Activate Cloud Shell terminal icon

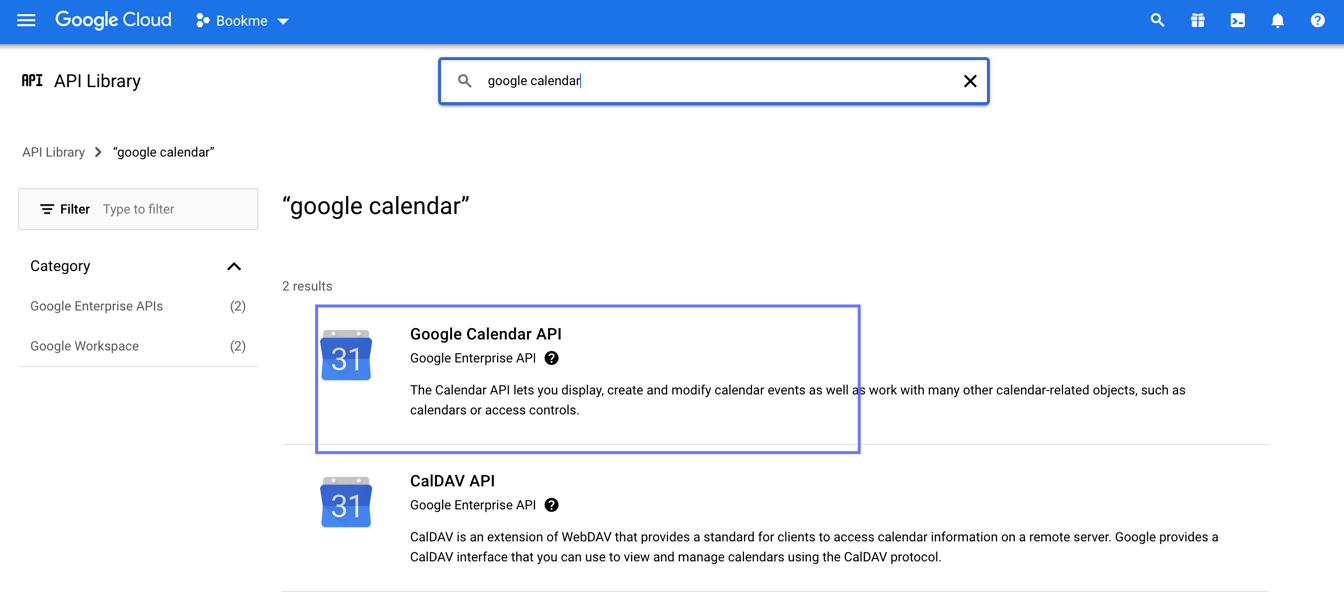[1237, 20]
